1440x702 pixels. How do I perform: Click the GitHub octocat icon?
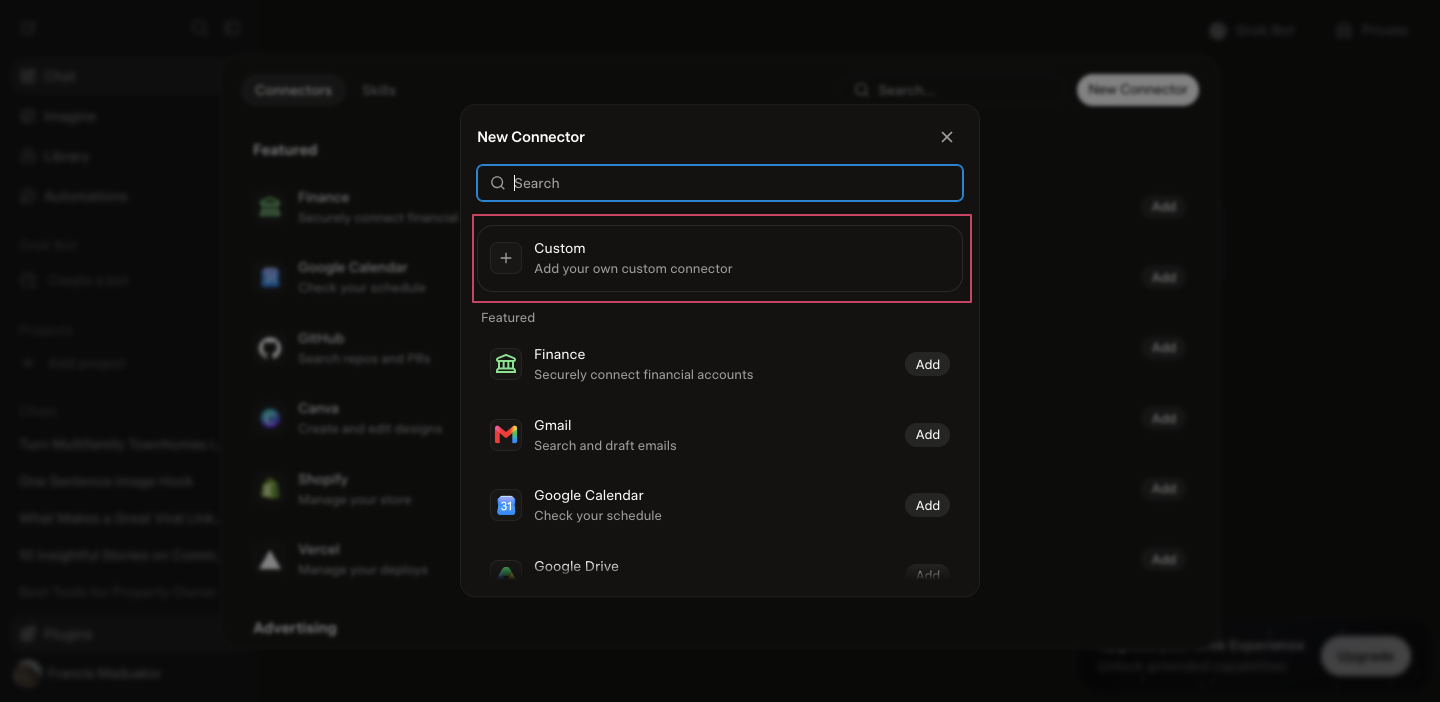coord(270,348)
